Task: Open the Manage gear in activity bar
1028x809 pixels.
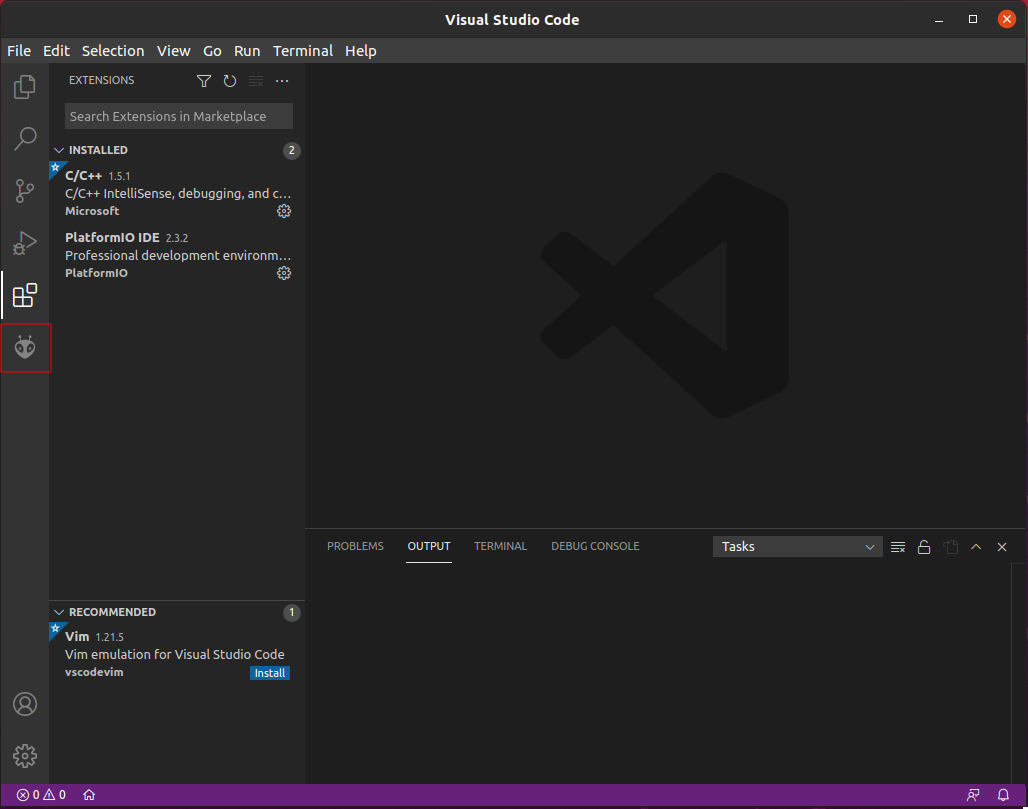Action: (x=25, y=756)
